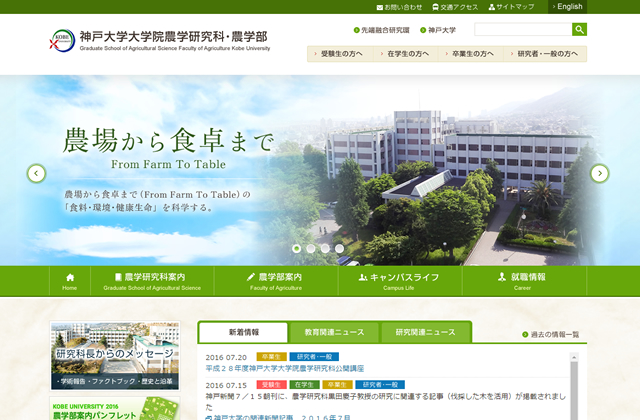
Task: Click 在学生 green tag on 2016 07.15 entry
Action: (304, 384)
